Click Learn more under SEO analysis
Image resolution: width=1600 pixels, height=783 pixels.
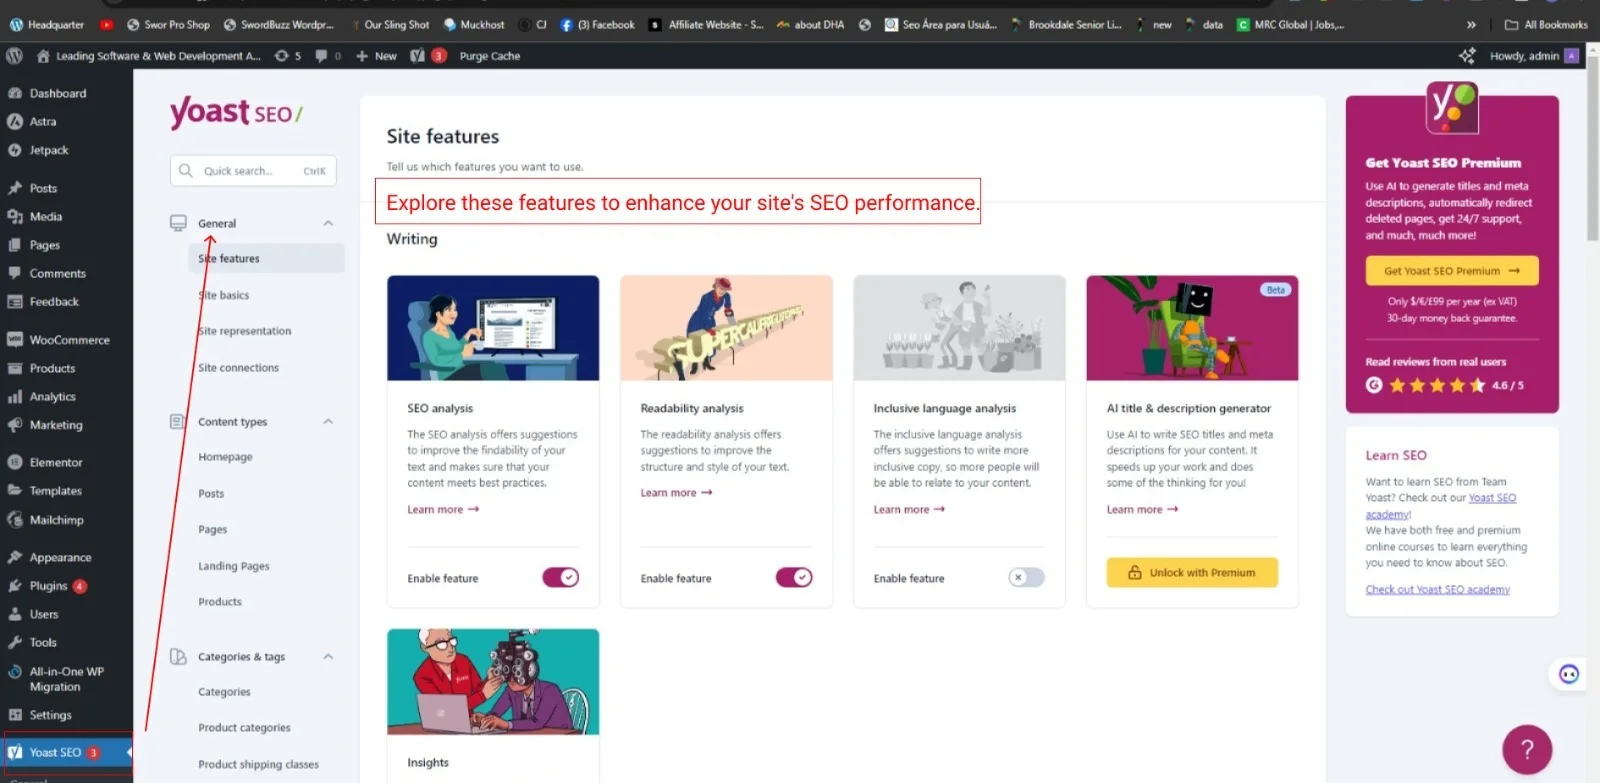coord(443,509)
